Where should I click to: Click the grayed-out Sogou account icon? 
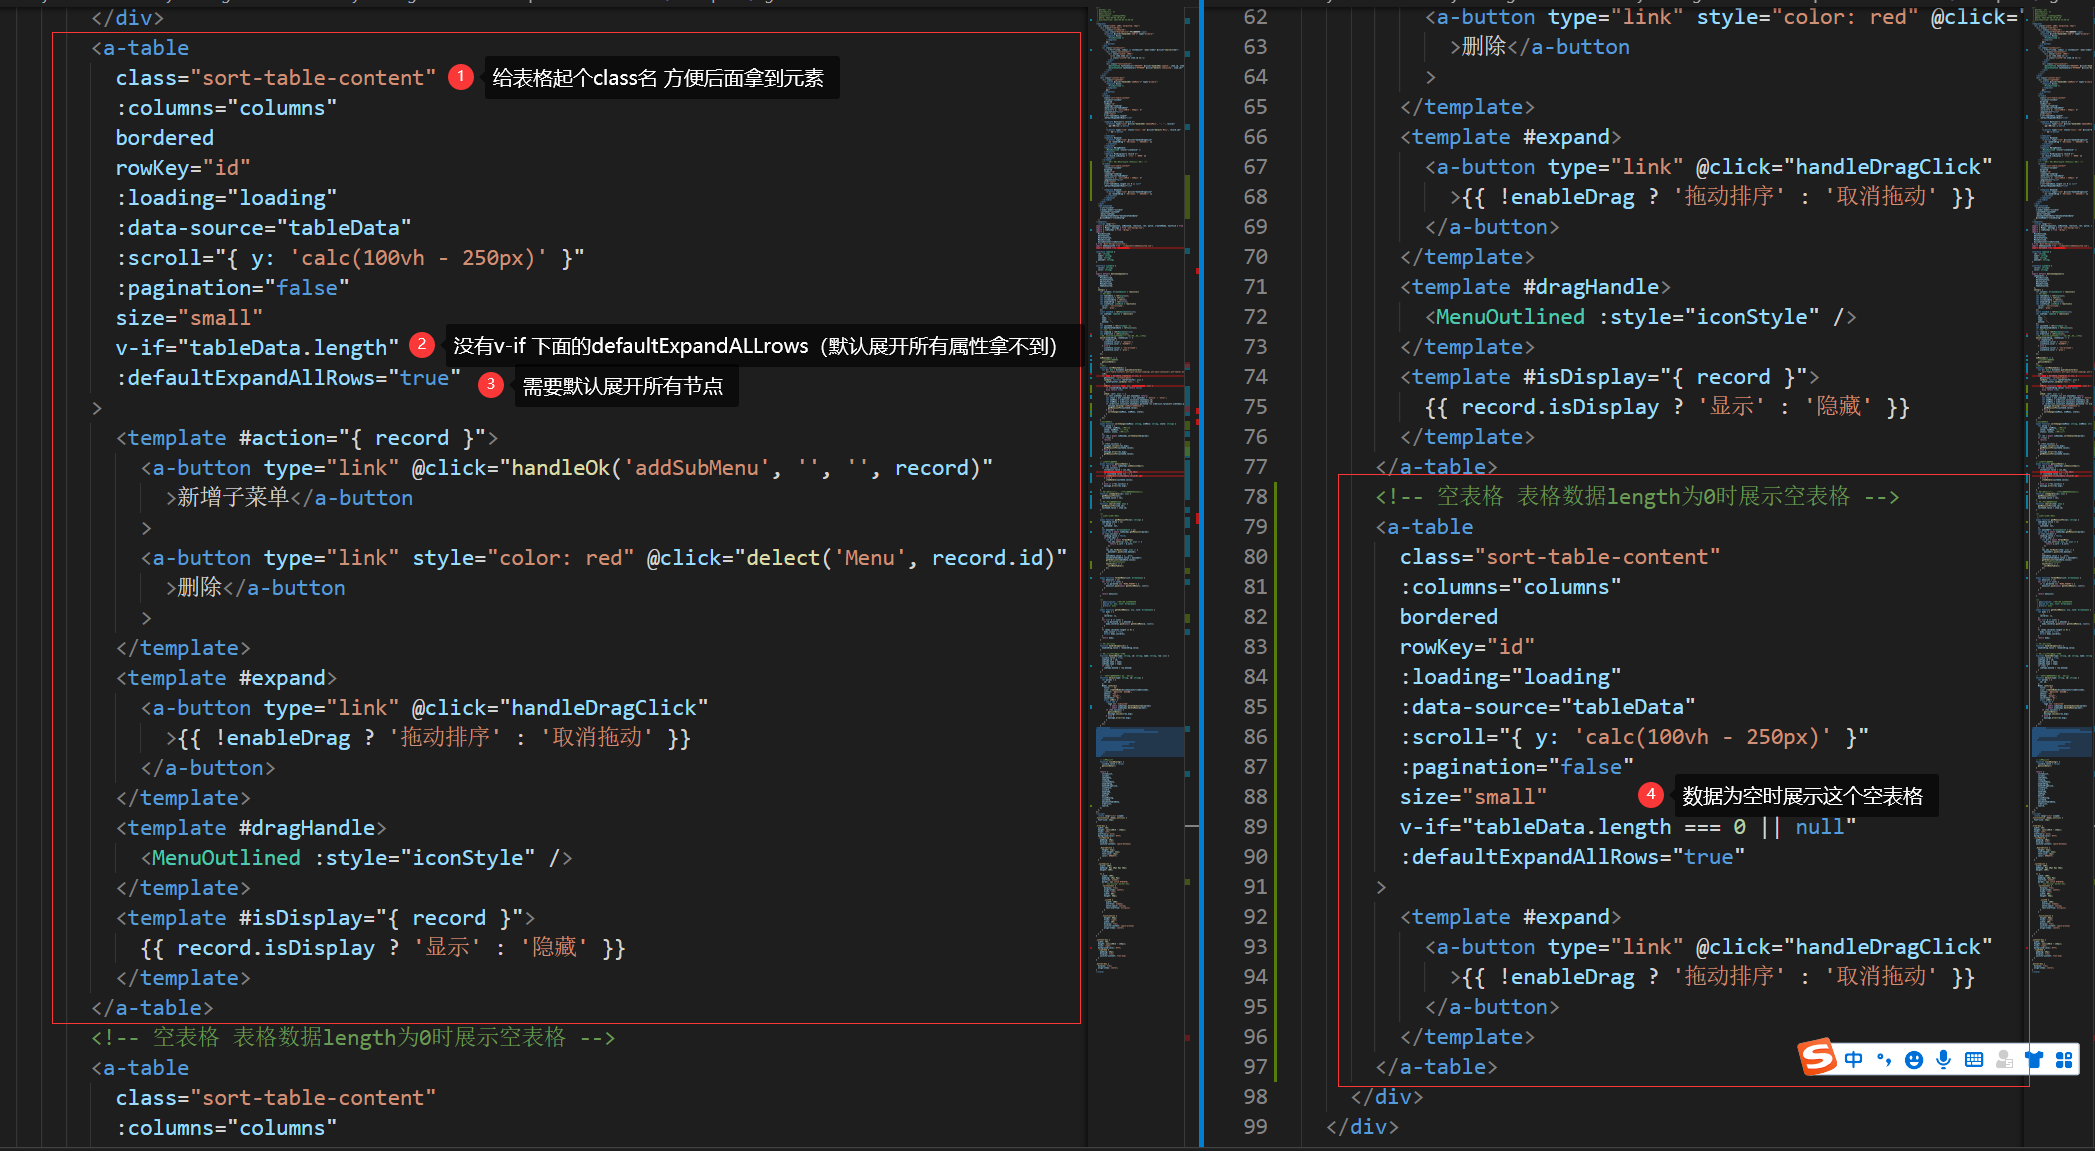tap(2004, 1060)
